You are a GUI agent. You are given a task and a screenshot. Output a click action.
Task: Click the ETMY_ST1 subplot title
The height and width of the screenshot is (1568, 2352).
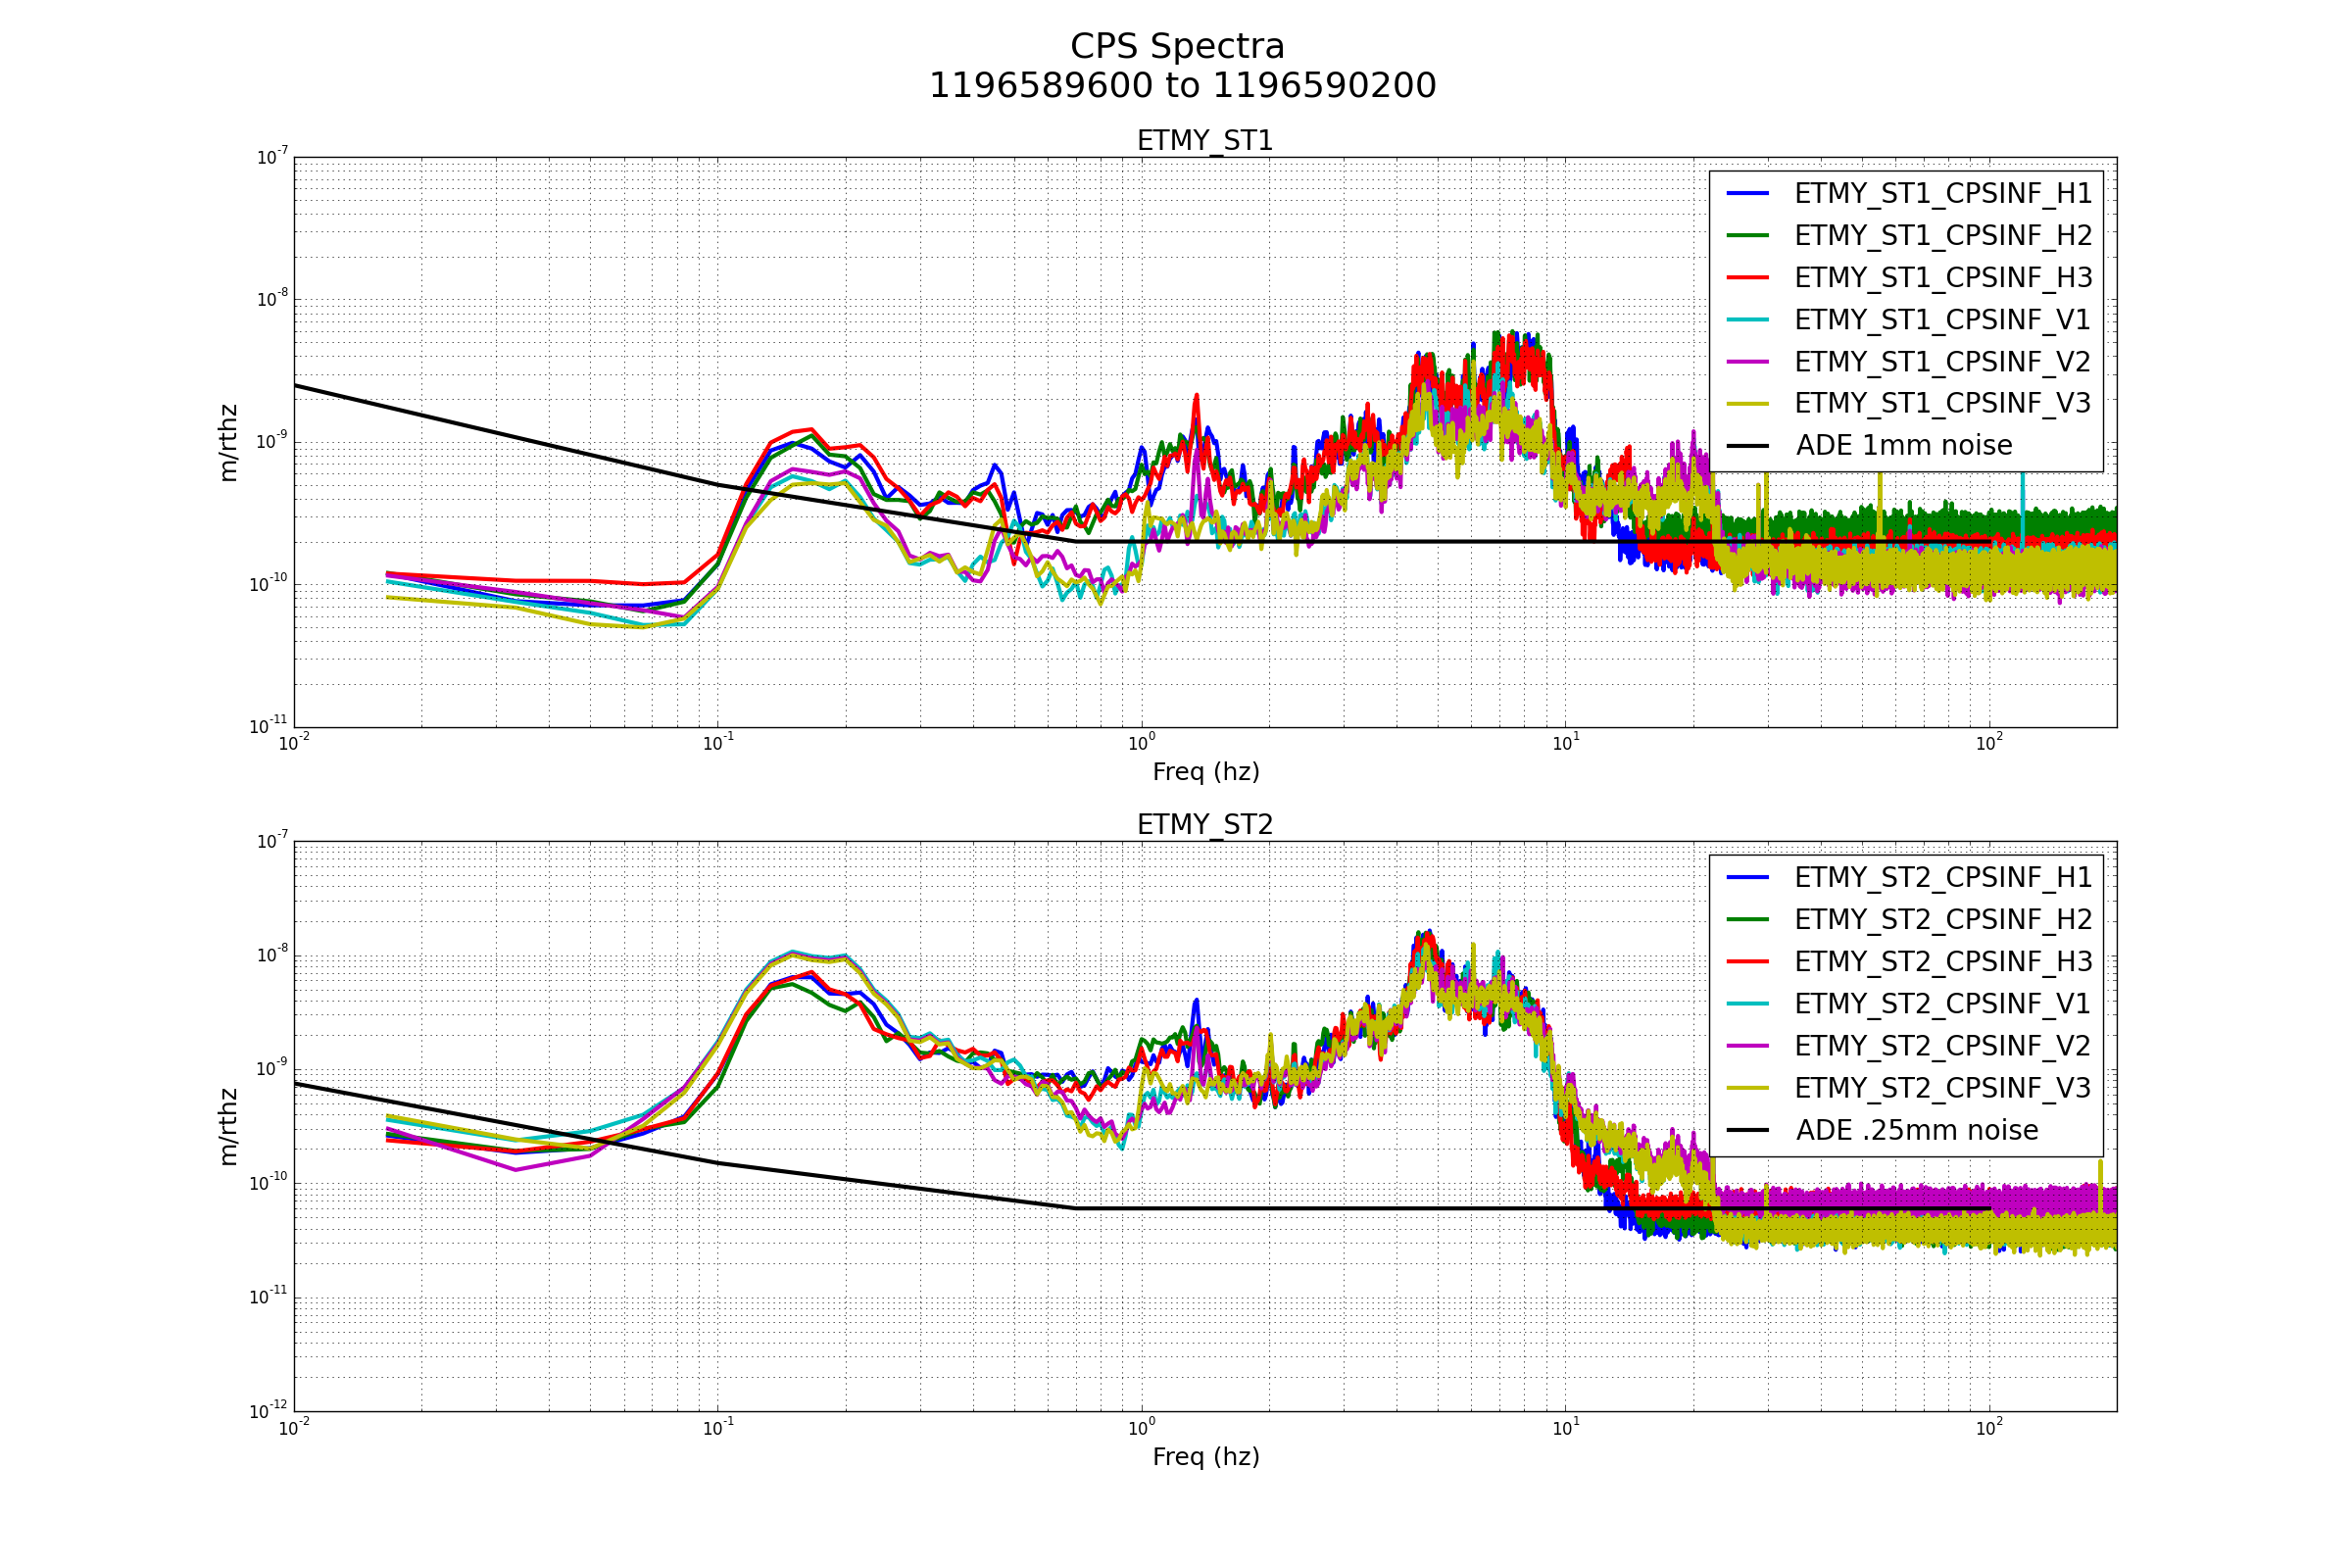(1205, 141)
